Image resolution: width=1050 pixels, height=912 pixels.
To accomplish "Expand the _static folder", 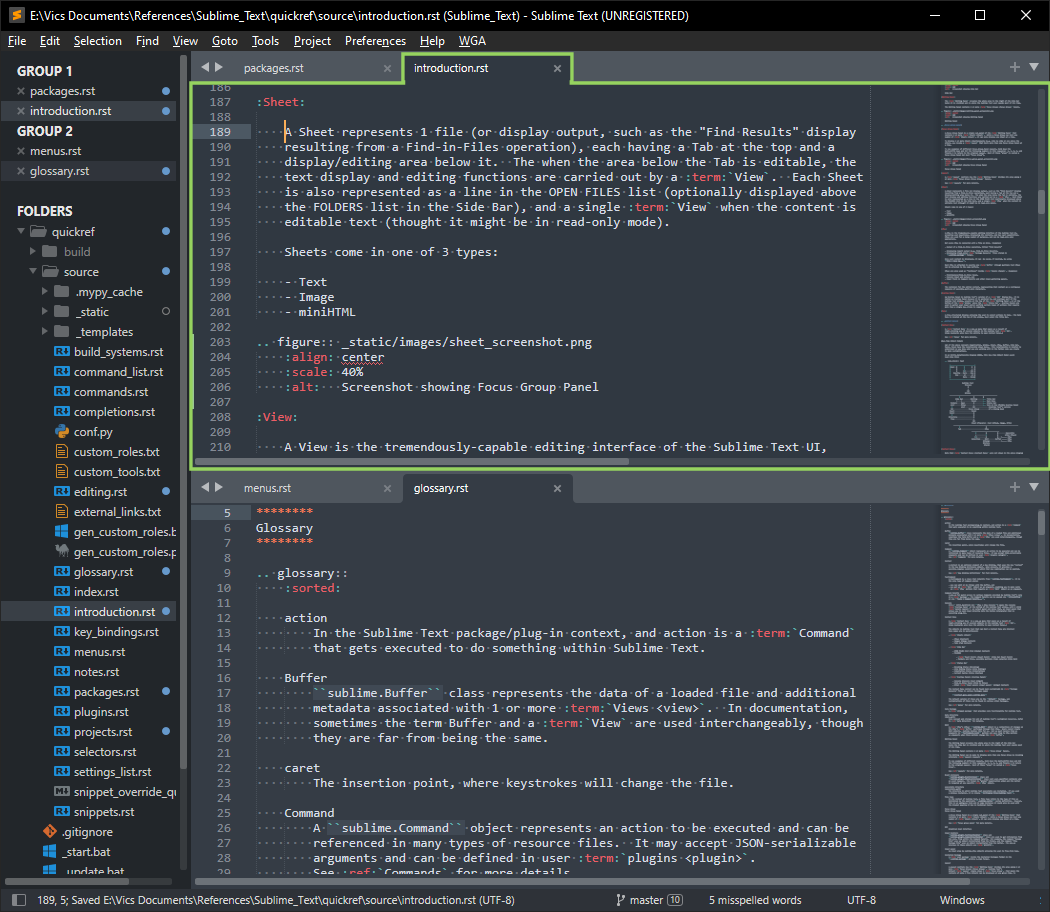I will point(46,312).
